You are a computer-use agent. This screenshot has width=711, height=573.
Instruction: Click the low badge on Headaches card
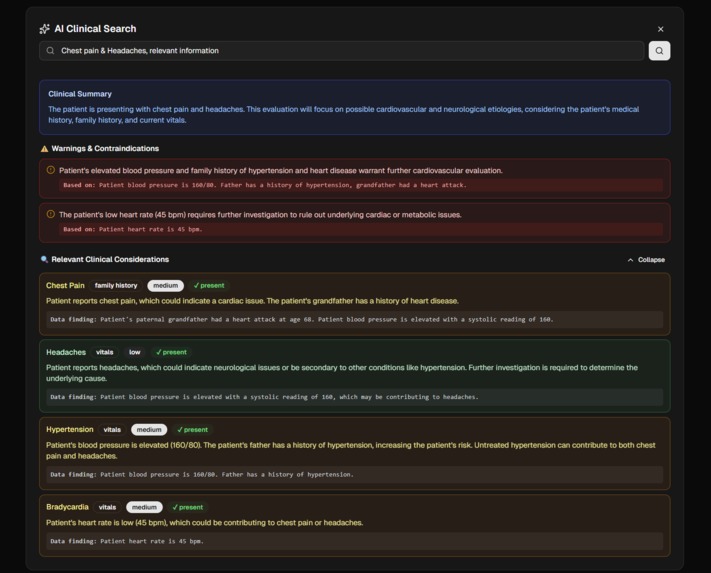click(x=135, y=352)
